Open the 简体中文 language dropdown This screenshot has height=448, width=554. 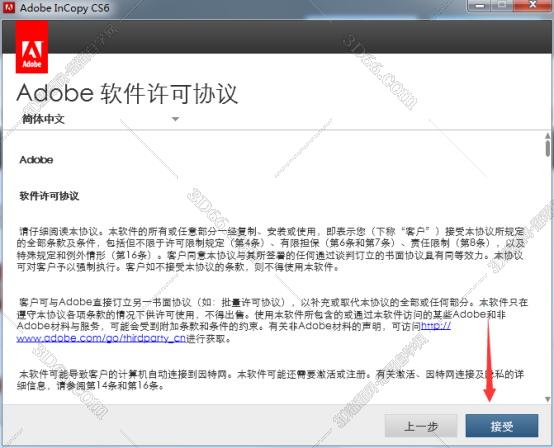tap(100, 119)
